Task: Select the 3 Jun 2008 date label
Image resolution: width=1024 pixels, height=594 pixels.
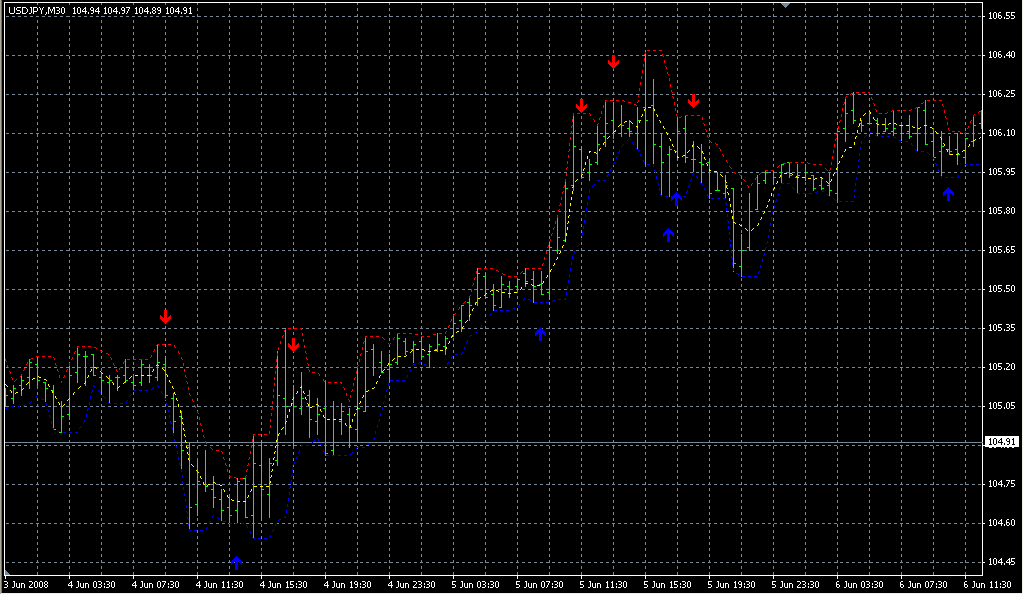Action: pyautogui.click(x=23, y=585)
